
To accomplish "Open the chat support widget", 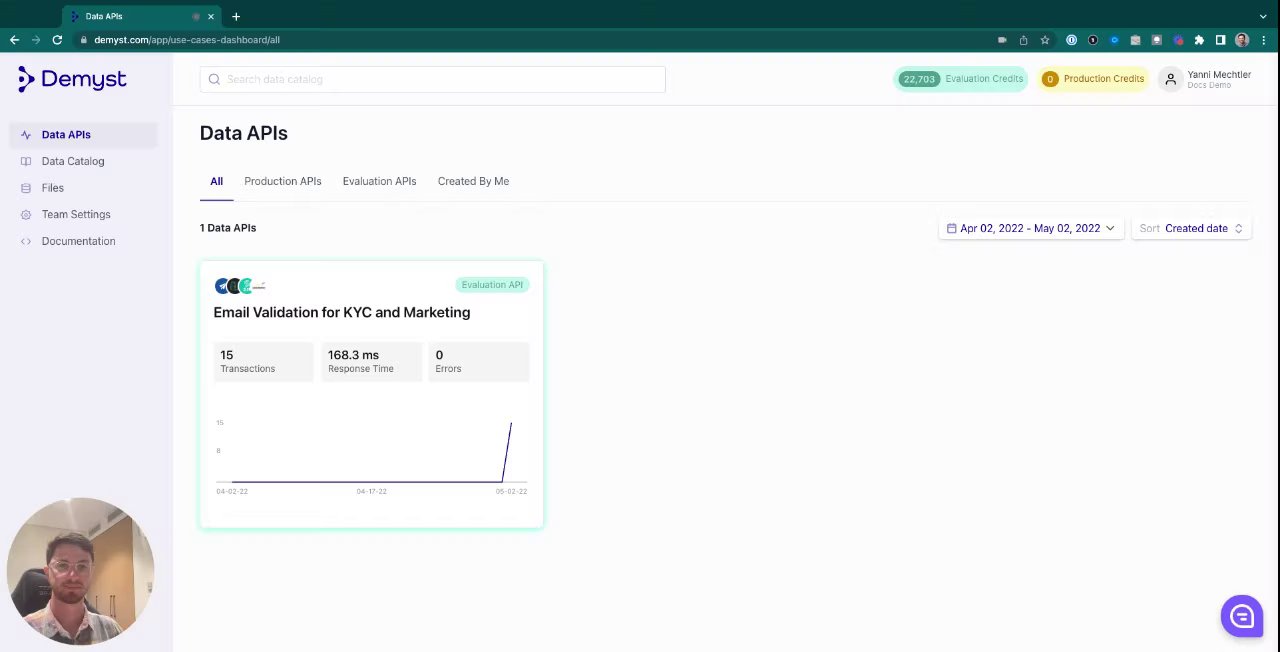I will click(1242, 616).
